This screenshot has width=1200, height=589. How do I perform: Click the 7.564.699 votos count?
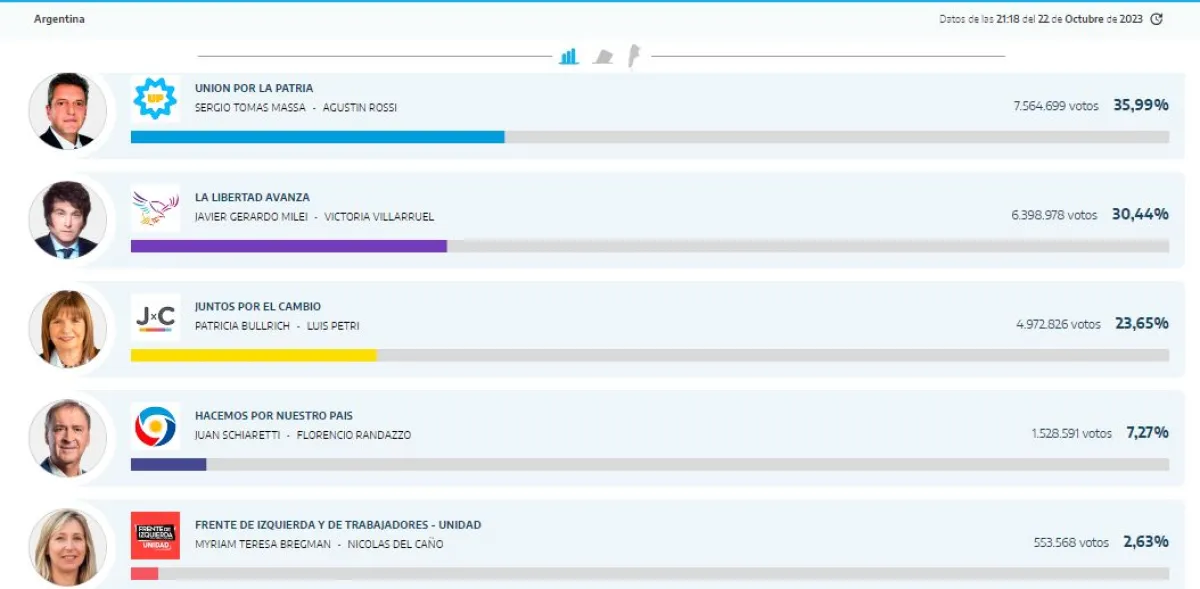coord(1055,105)
